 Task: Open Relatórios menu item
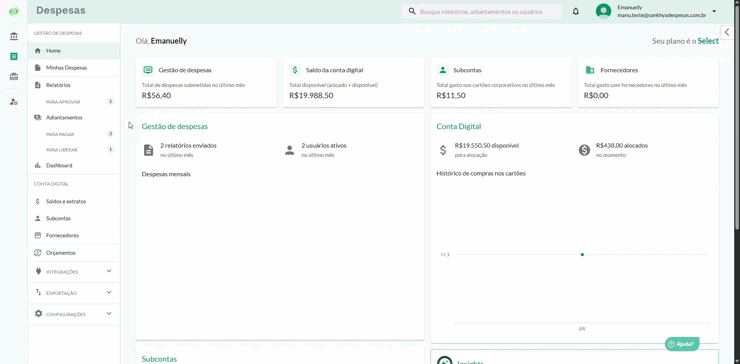pyautogui.click(x=74, y=85)
